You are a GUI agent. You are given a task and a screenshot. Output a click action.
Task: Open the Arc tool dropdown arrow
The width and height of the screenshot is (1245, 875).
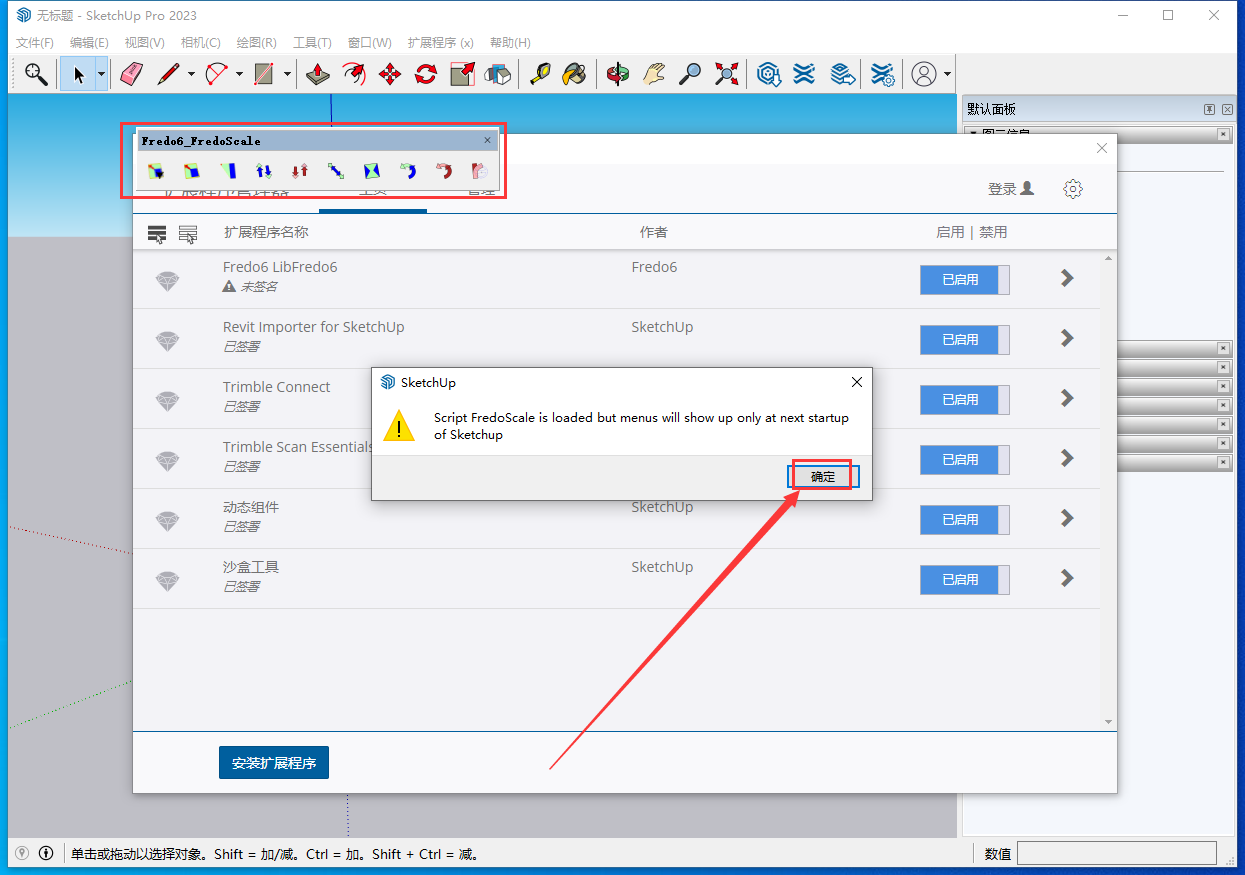(x=239, y=74)
